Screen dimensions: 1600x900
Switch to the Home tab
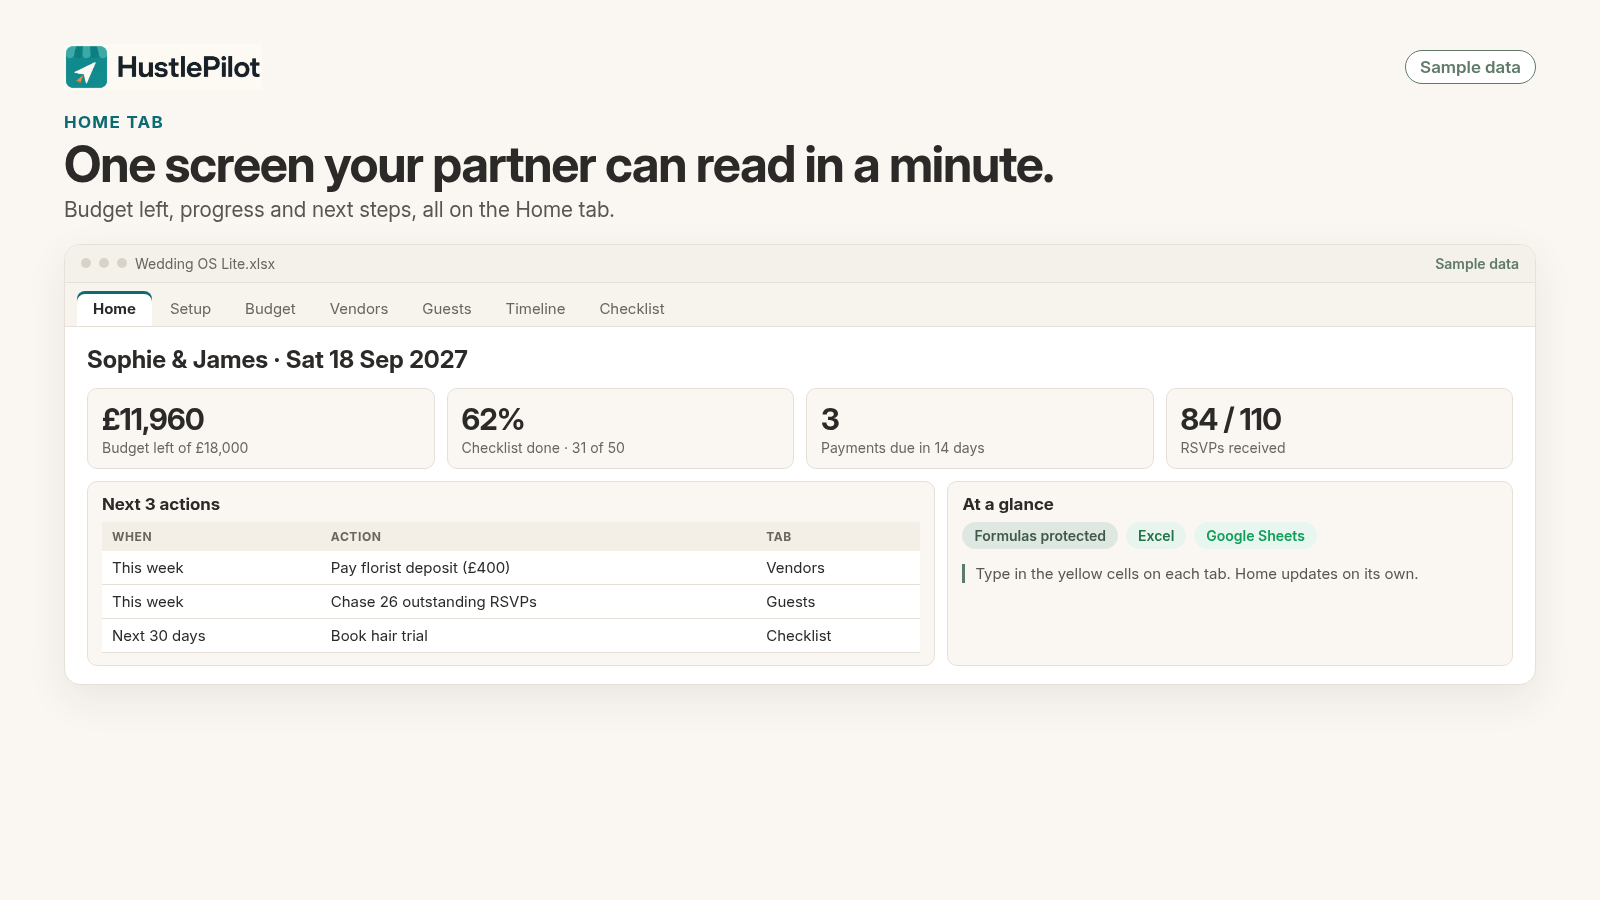tap(114, 309)
